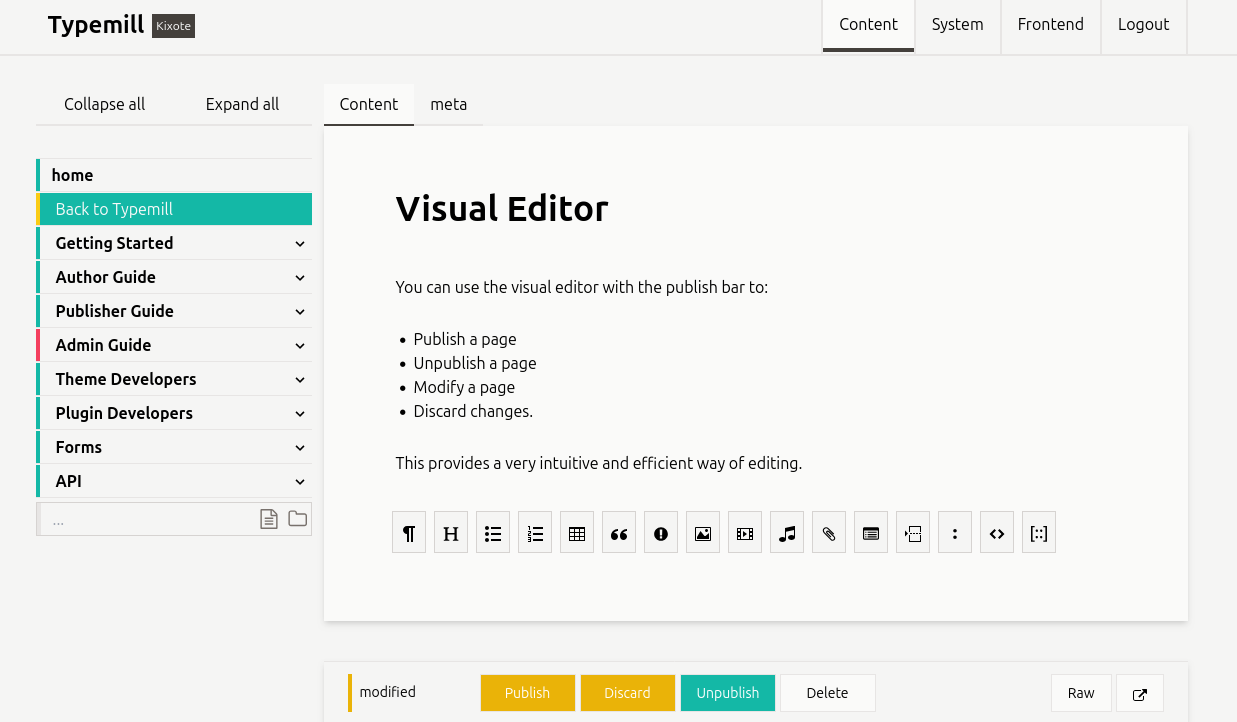Select Back to Typemill item
Viewport: 1237px width, 722px height.
point(176,209)
